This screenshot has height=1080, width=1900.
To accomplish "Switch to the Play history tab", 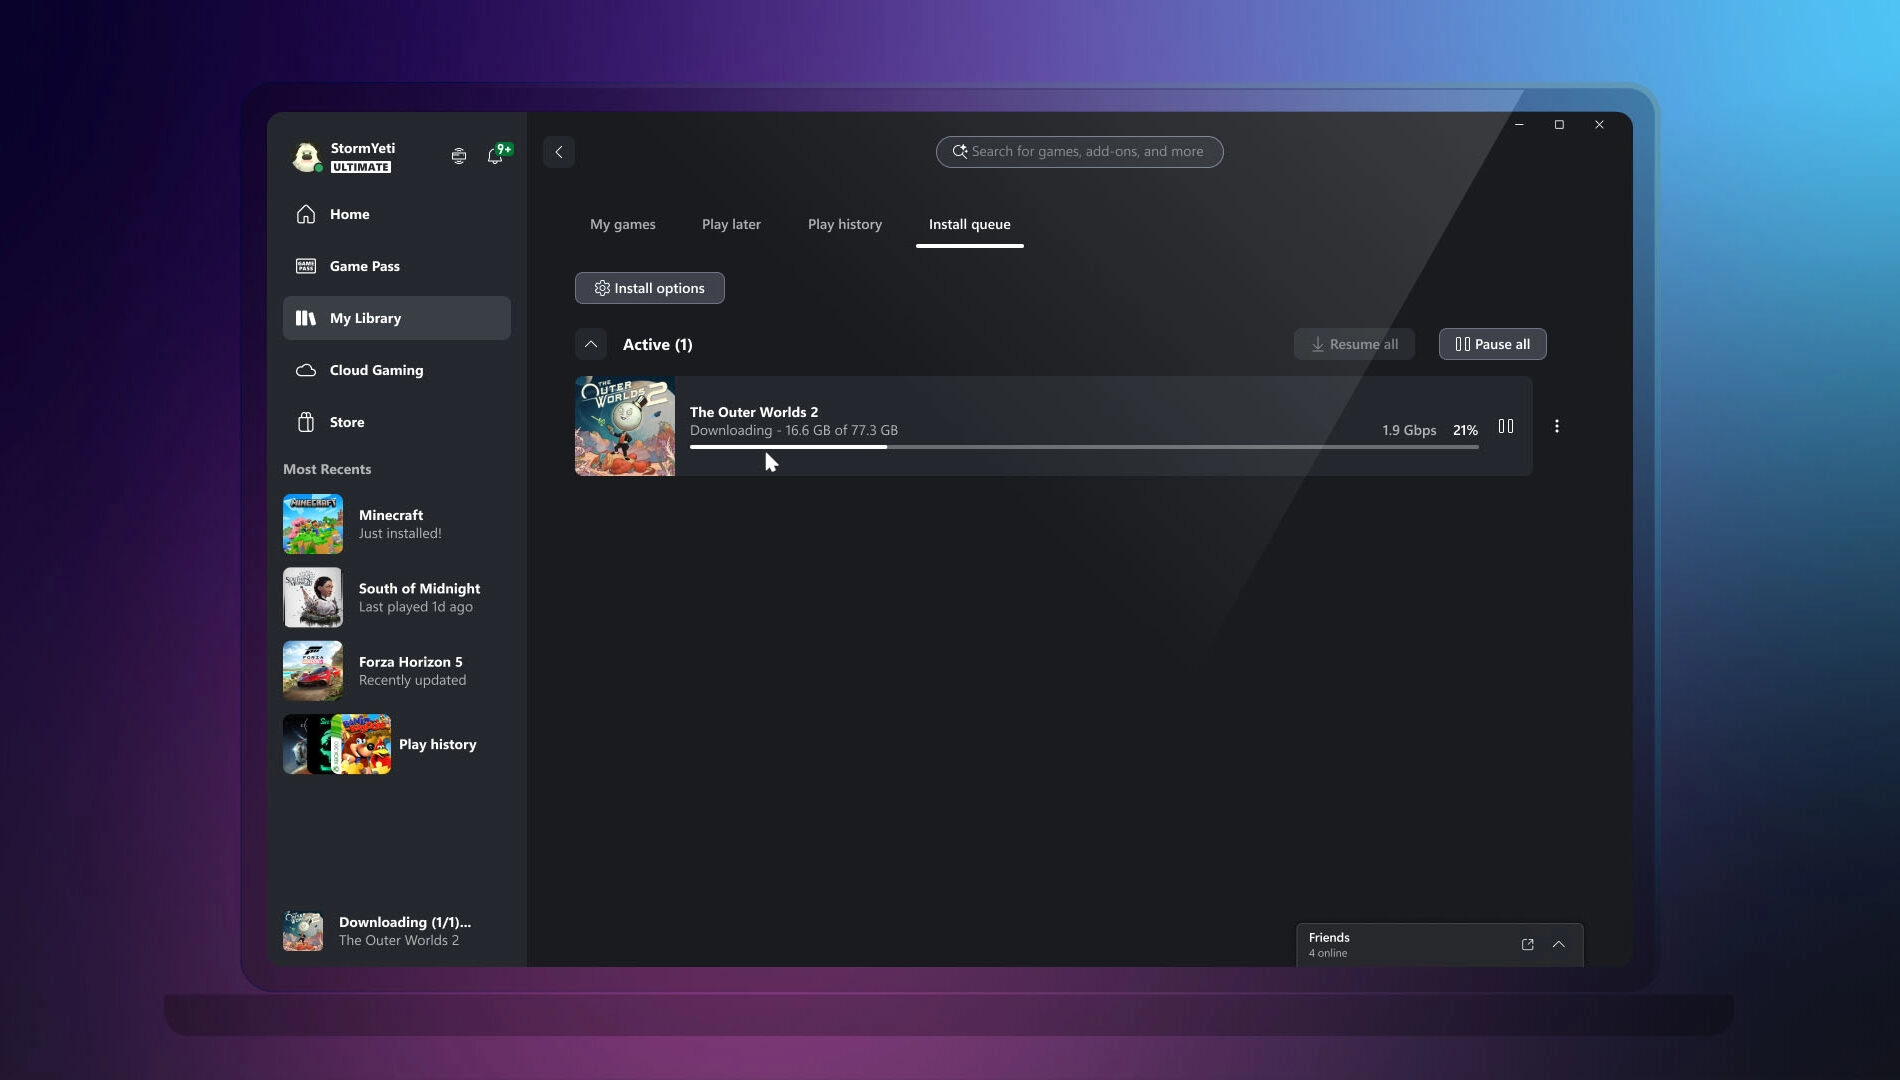I will coord(843,224).
